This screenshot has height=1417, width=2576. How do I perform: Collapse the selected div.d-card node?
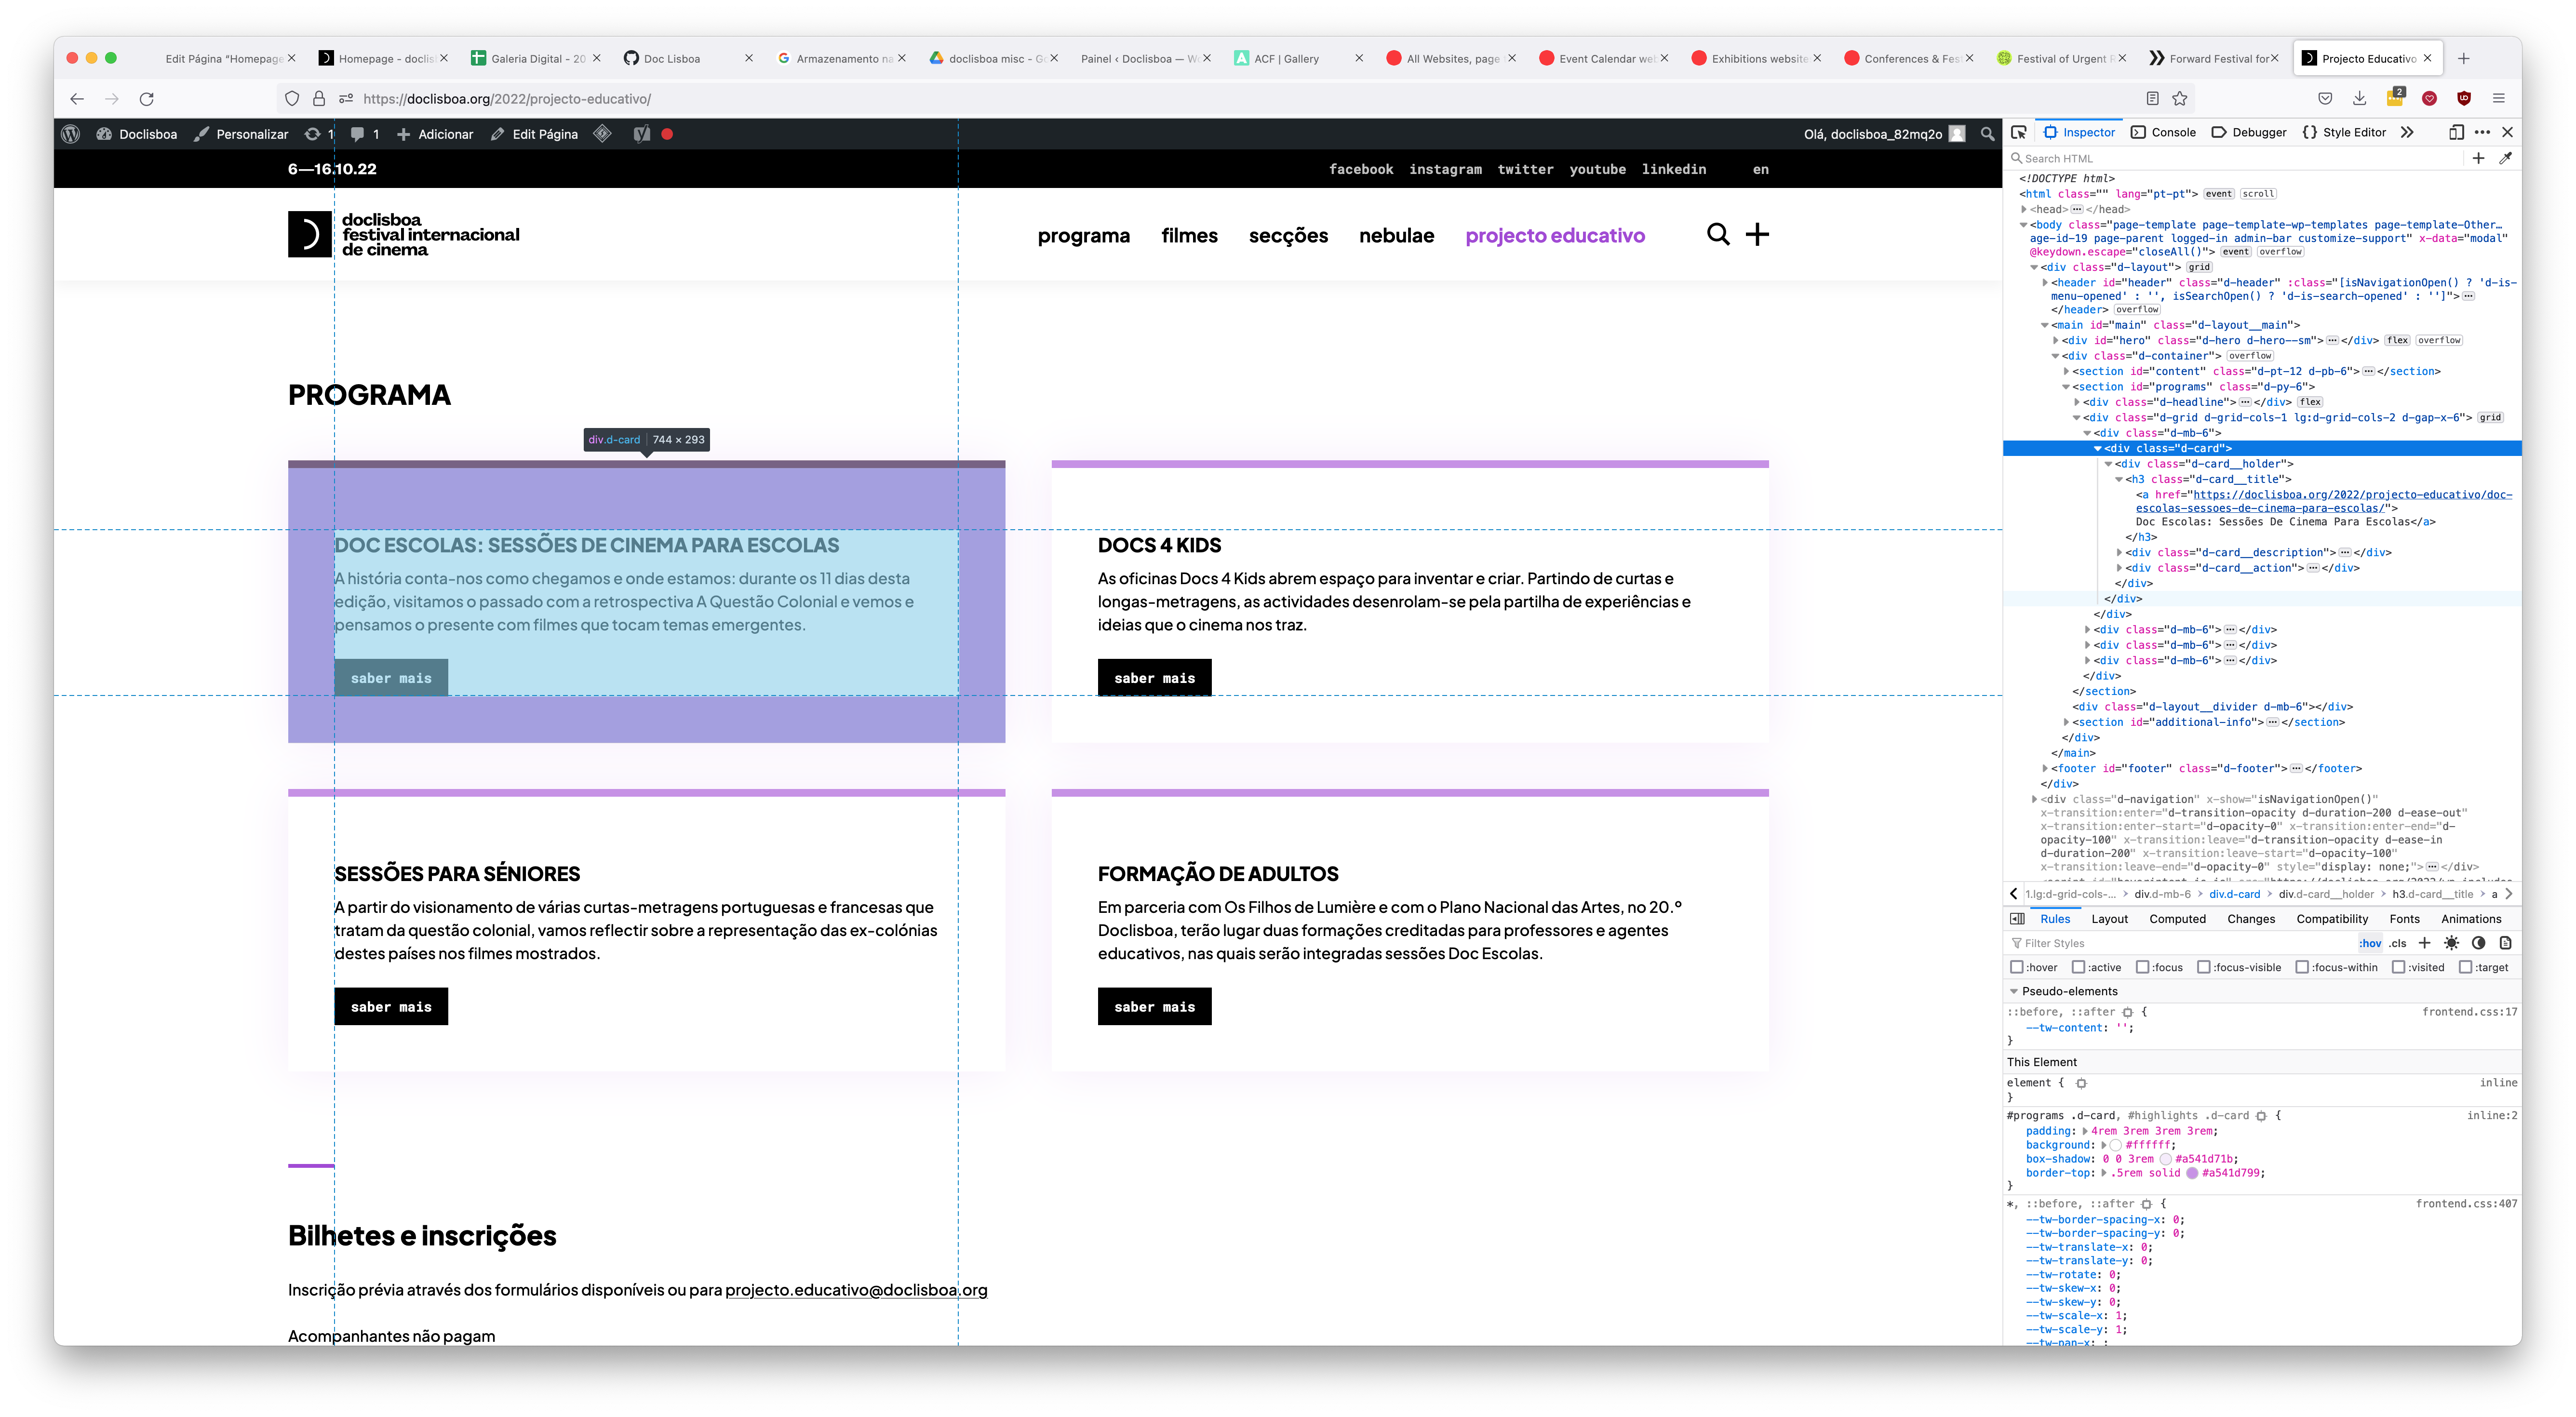click(2098, 448)
